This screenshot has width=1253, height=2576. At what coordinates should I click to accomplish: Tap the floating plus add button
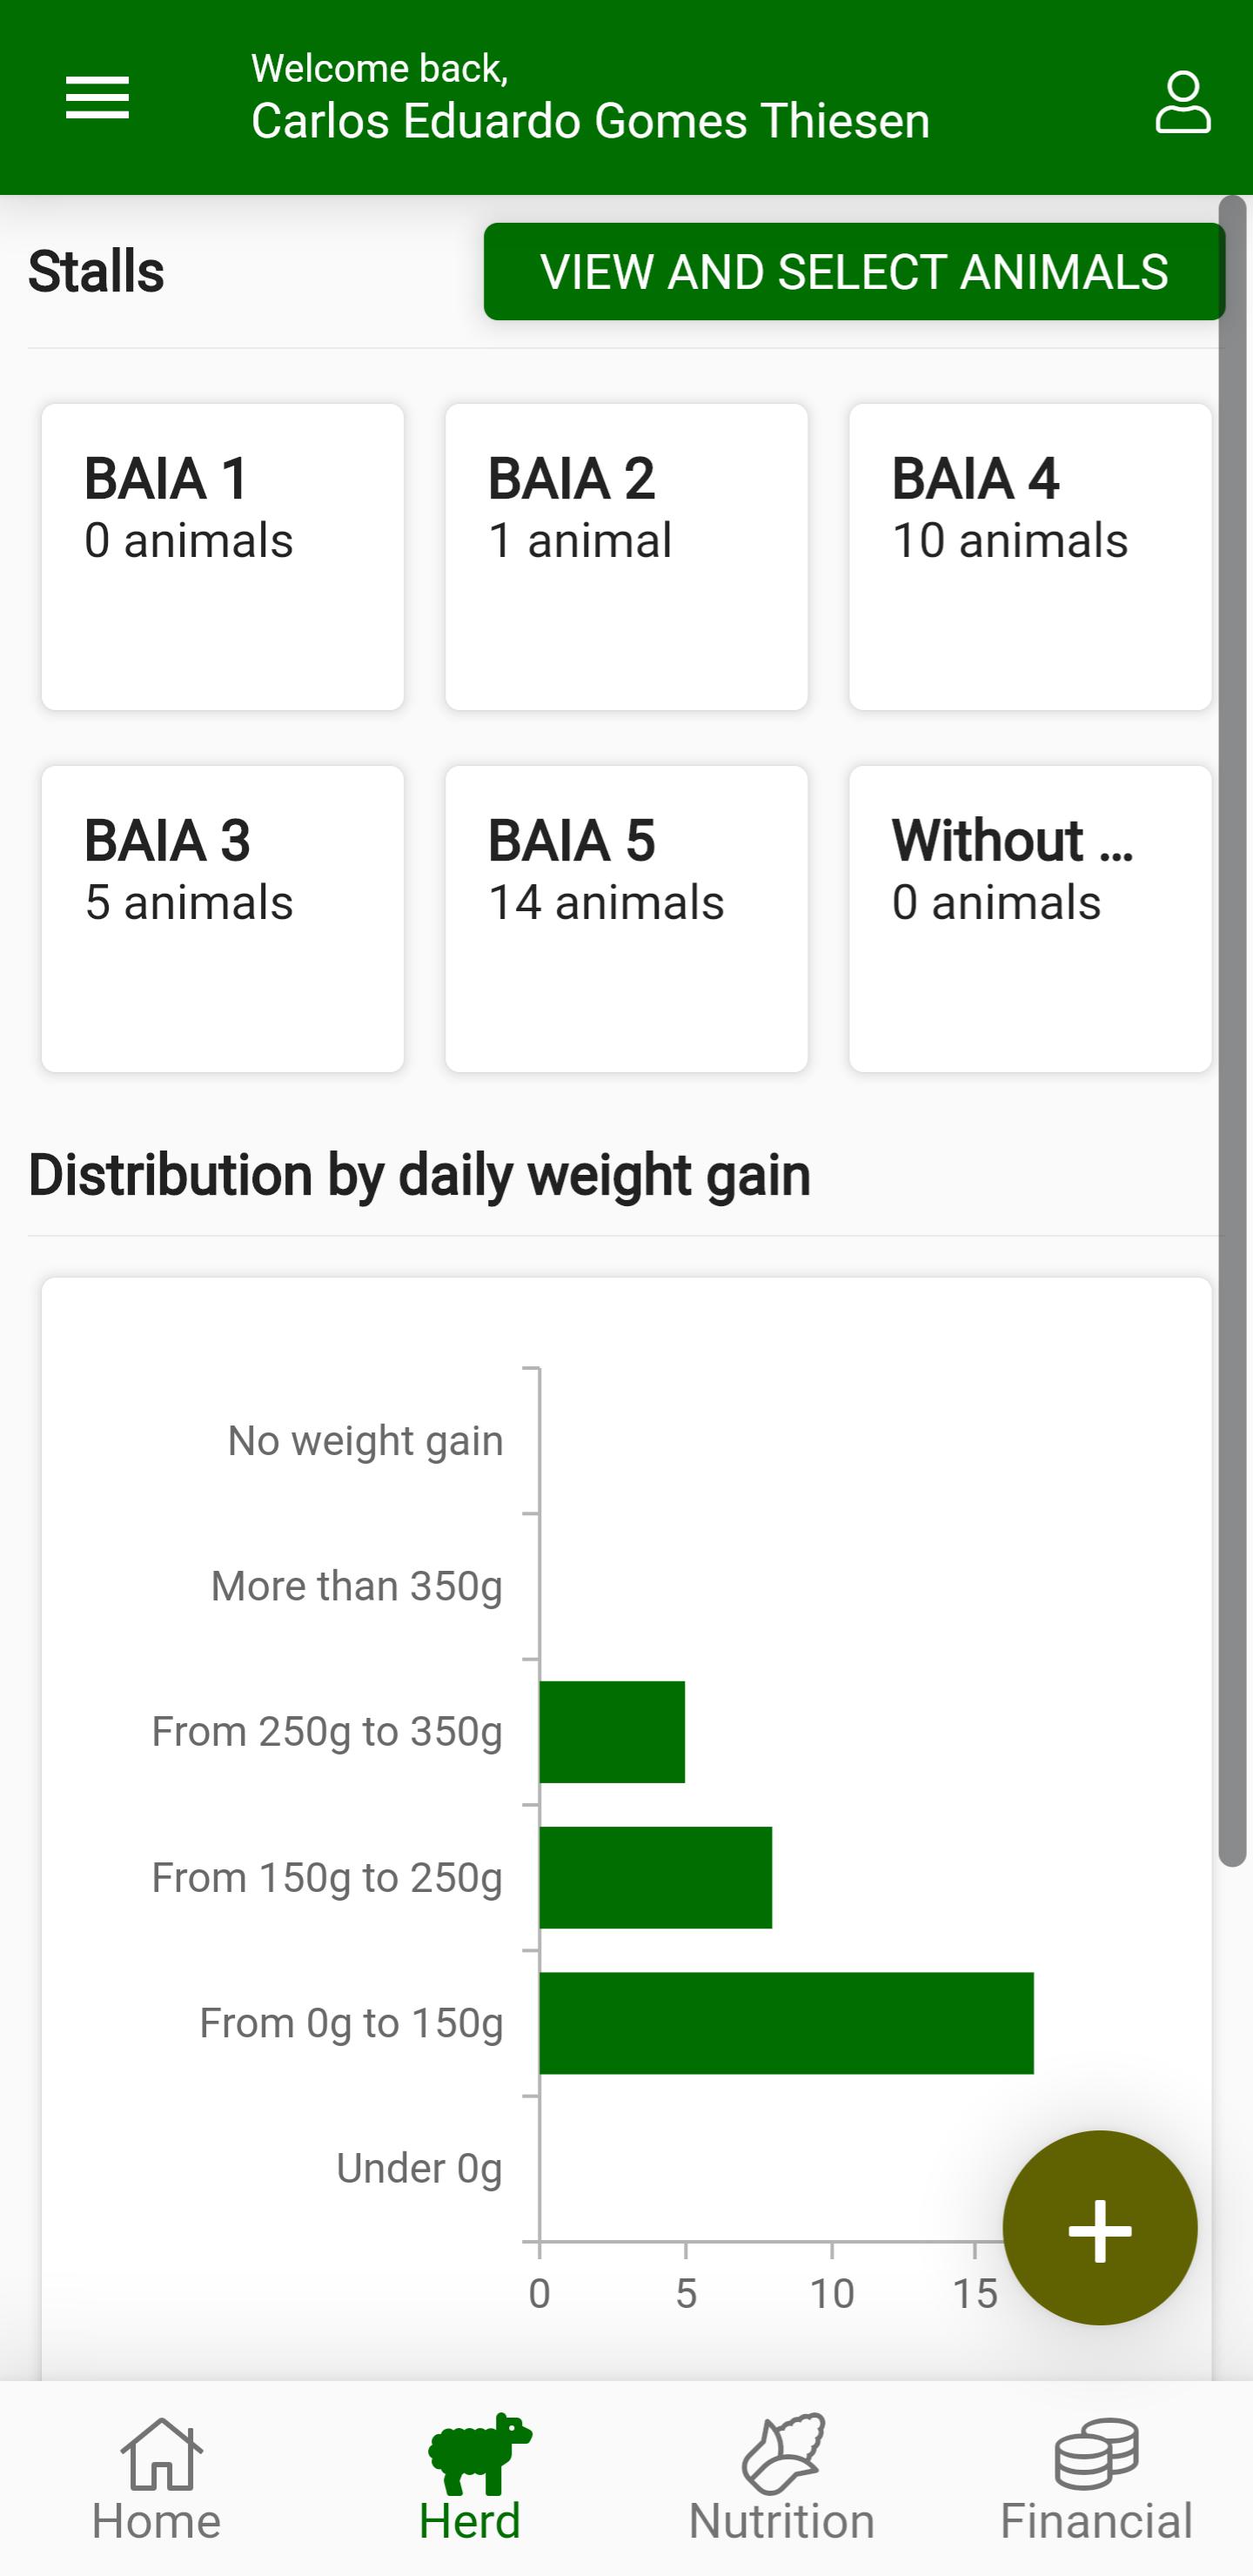(x=1100, y=2228)
